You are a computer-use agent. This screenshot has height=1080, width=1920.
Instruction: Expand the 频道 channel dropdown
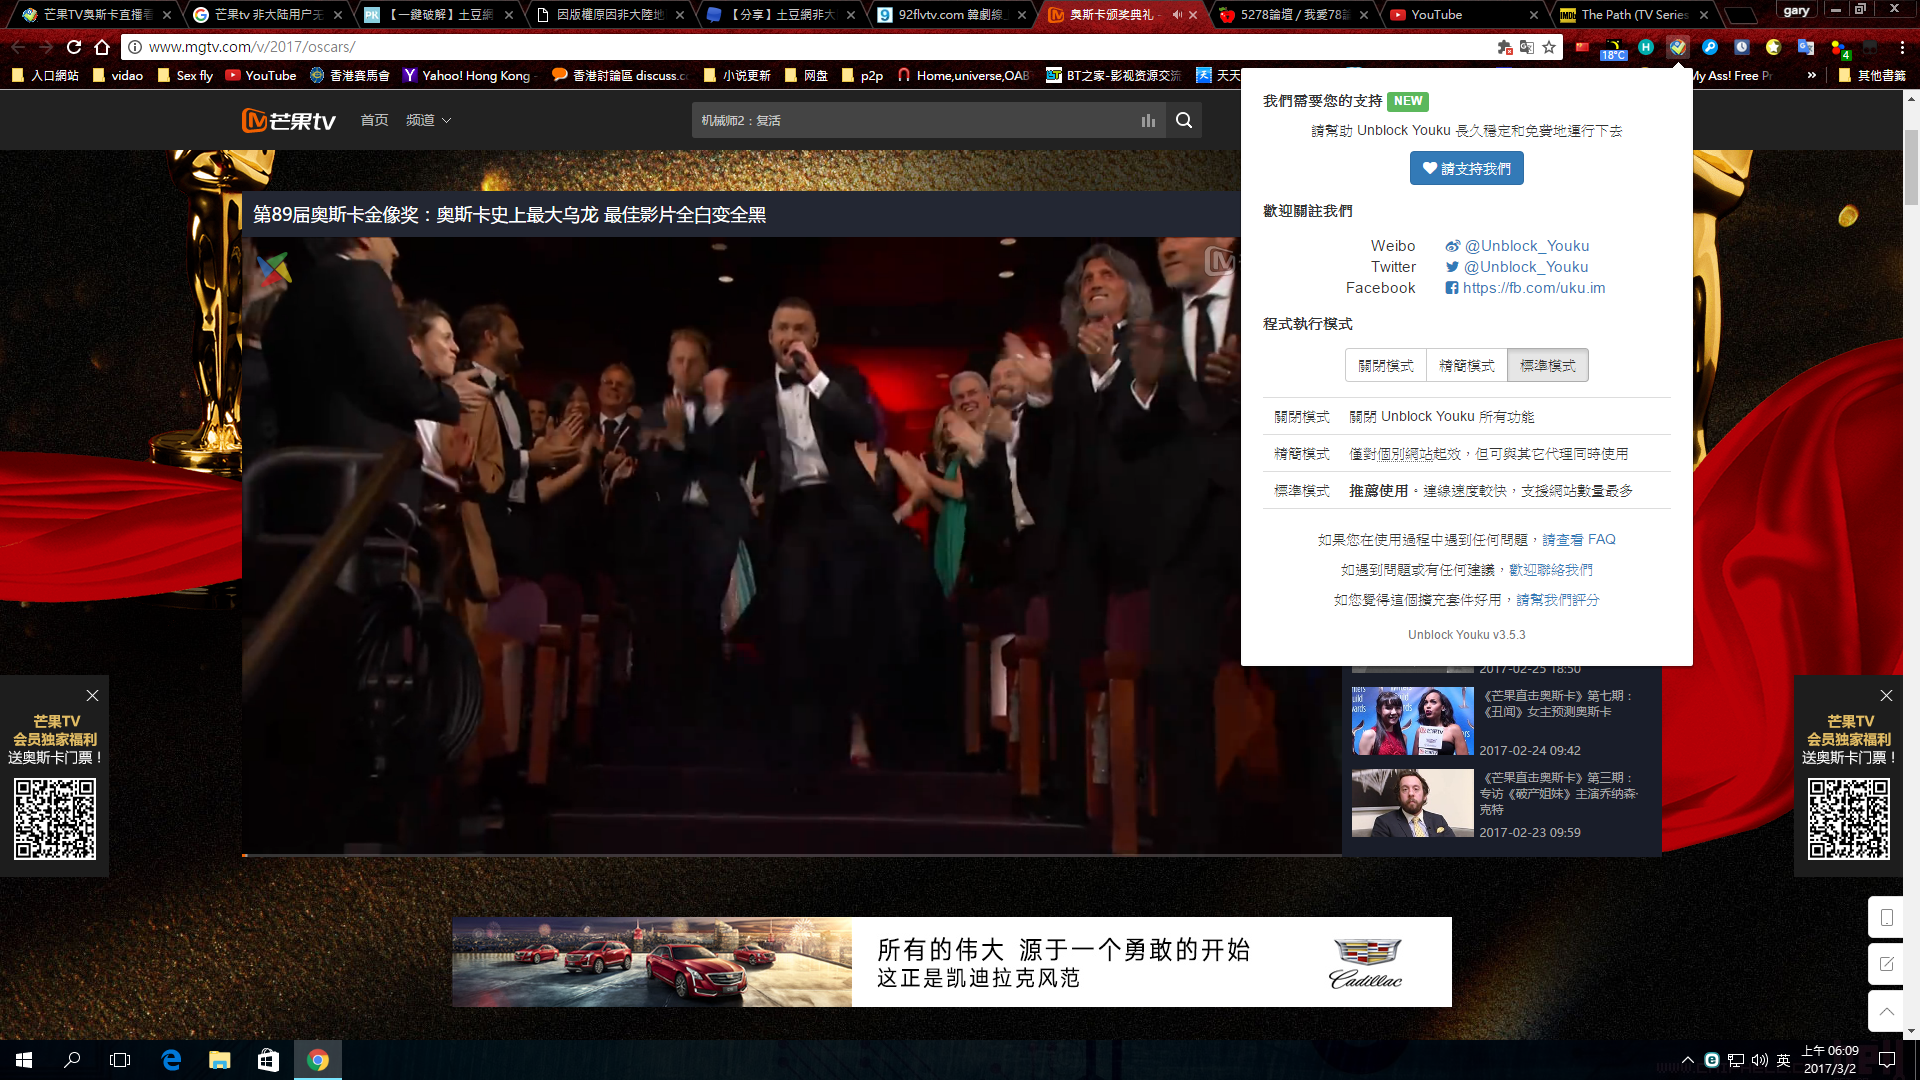[x=428, y=120]
